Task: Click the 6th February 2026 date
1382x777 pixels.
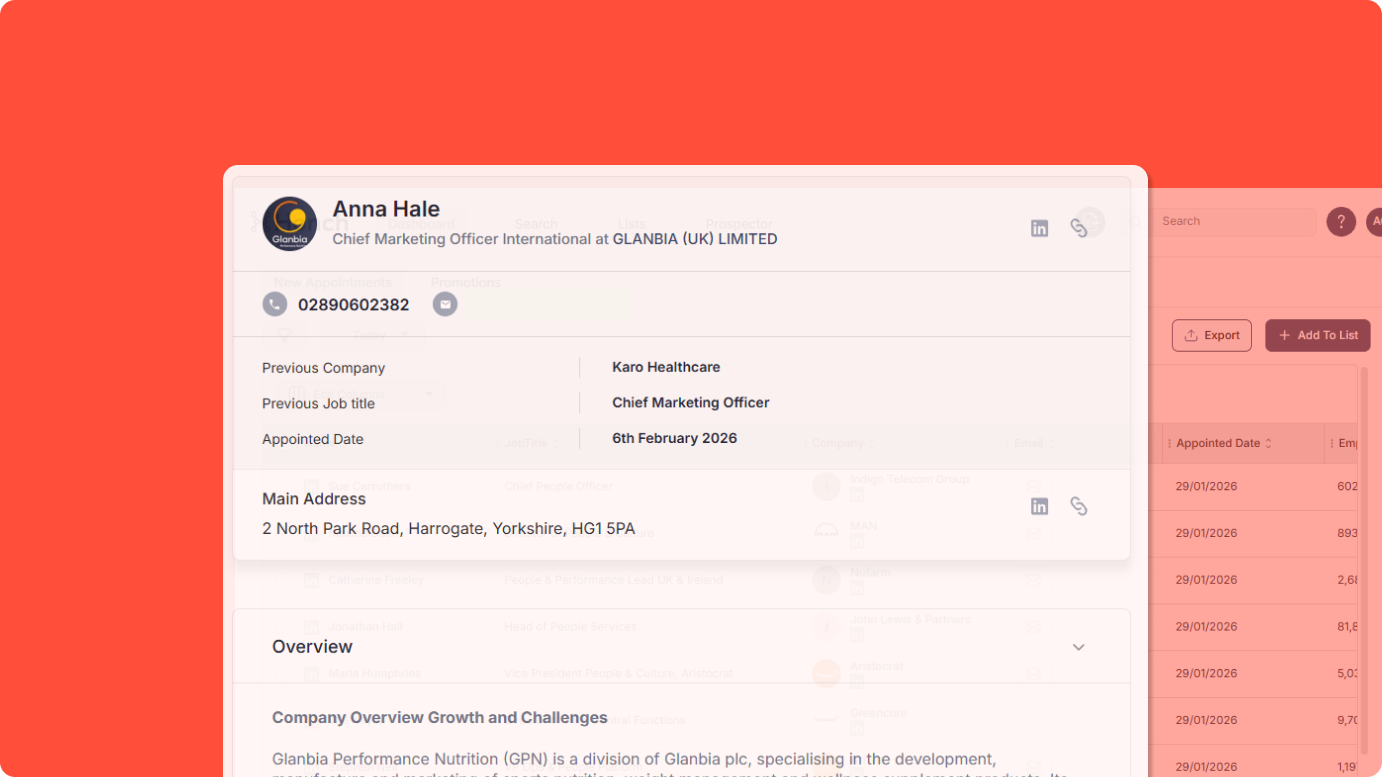Action: [x=675, y=438]
